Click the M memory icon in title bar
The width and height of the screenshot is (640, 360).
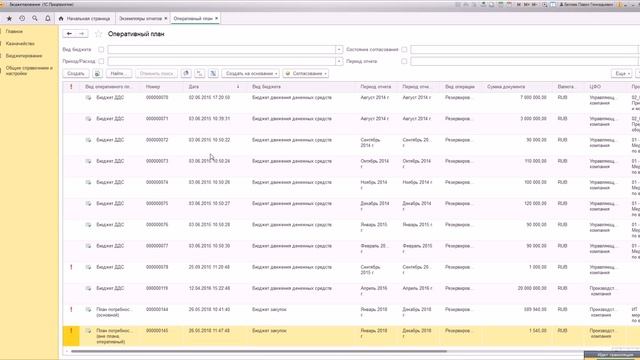coord(519,4)
